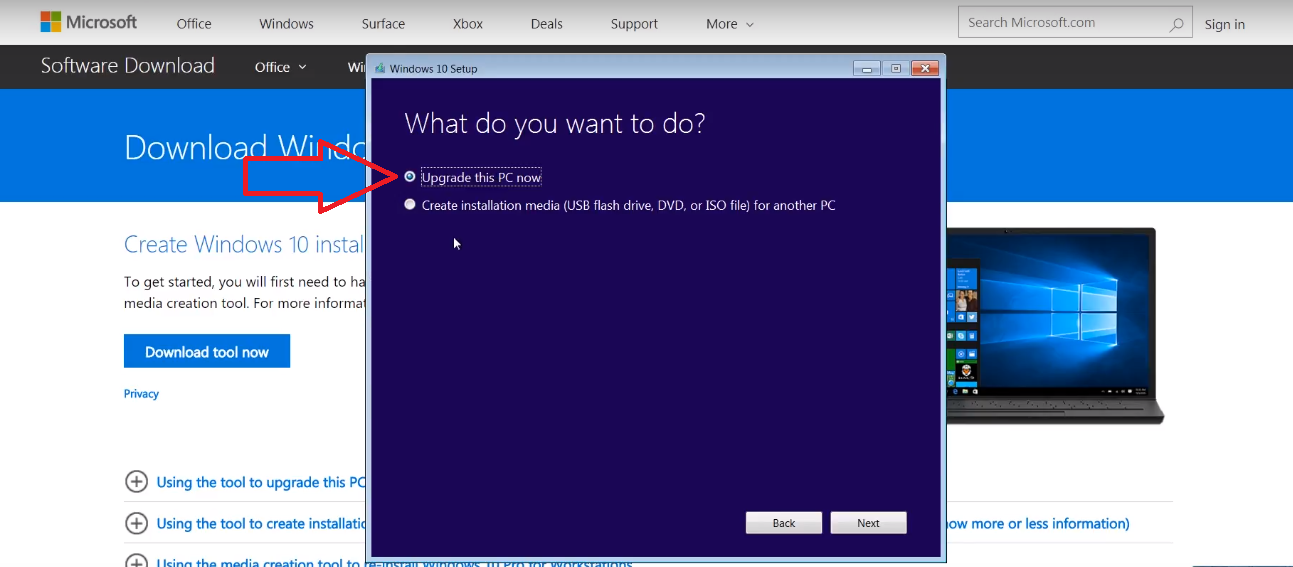Choose the "Create installation media" radio option

point(410,205)
